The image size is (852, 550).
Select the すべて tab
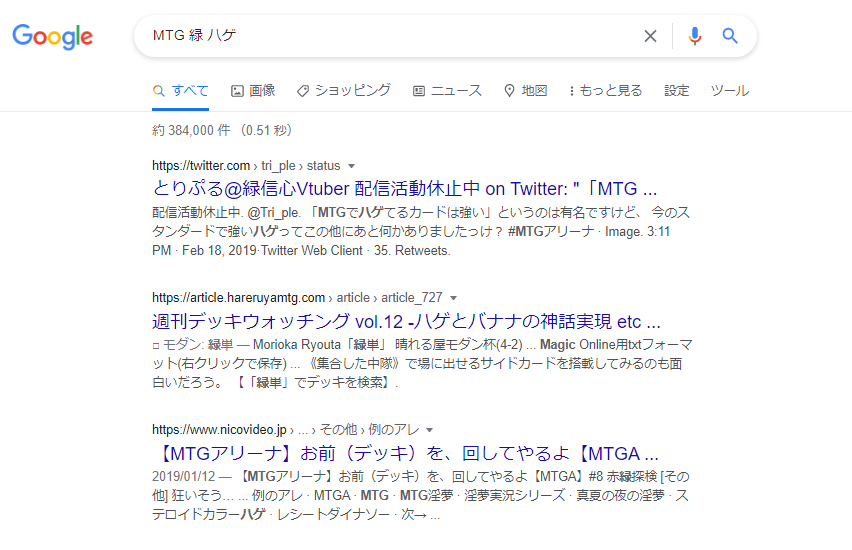click(180, 91)
